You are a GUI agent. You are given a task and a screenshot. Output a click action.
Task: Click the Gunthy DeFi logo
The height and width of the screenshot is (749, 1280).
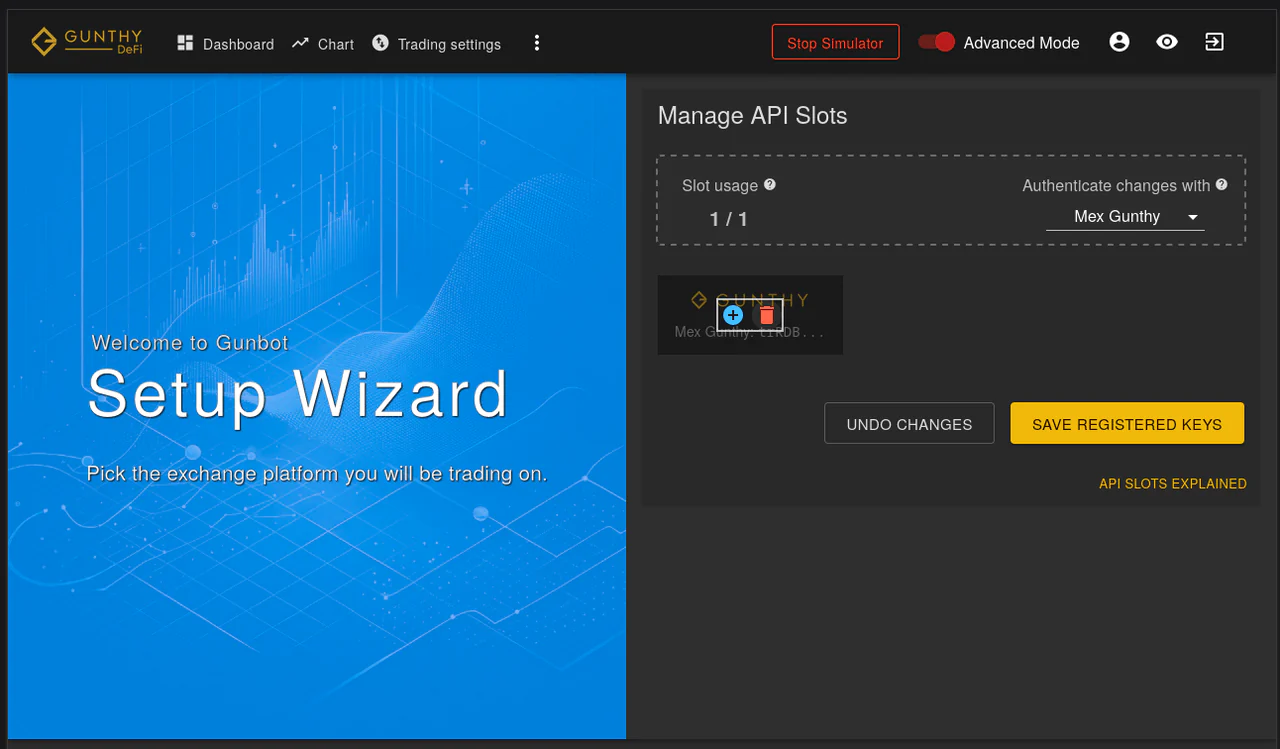87,42
